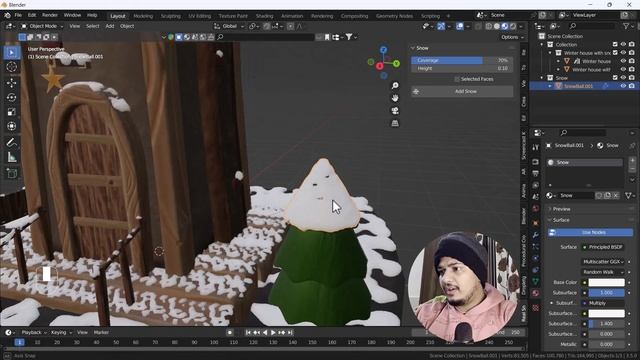The width and height of the screenshot is (640, 360).
Task: Click the viewport zoom magnifier icon
Action: tap(395, 85)
